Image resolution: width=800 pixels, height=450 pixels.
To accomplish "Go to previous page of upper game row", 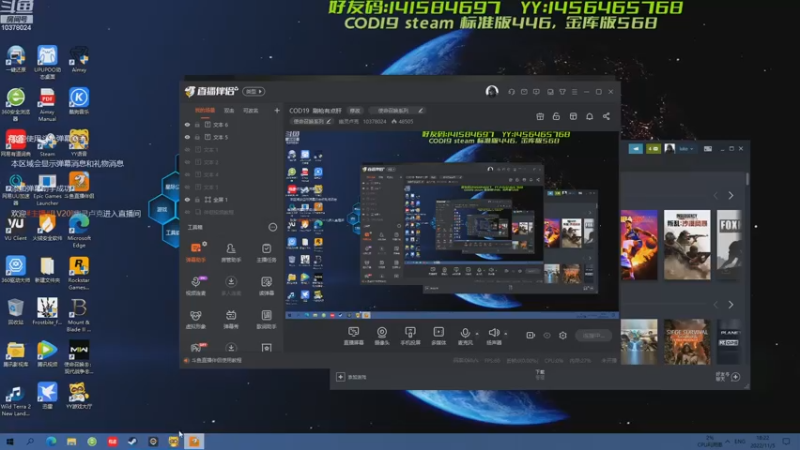I will [x=715, y=195].
